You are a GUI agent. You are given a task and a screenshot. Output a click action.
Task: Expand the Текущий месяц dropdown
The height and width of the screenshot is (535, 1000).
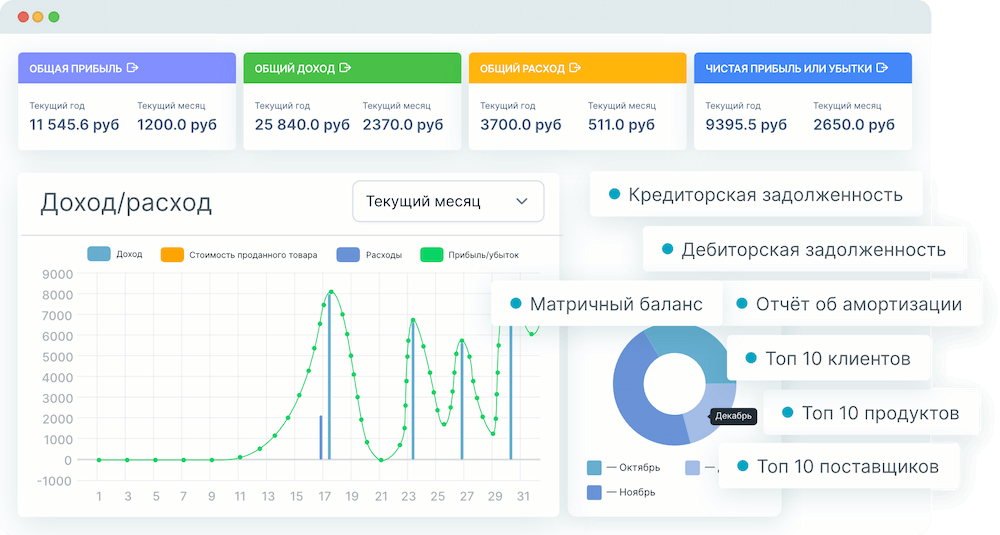447,201
